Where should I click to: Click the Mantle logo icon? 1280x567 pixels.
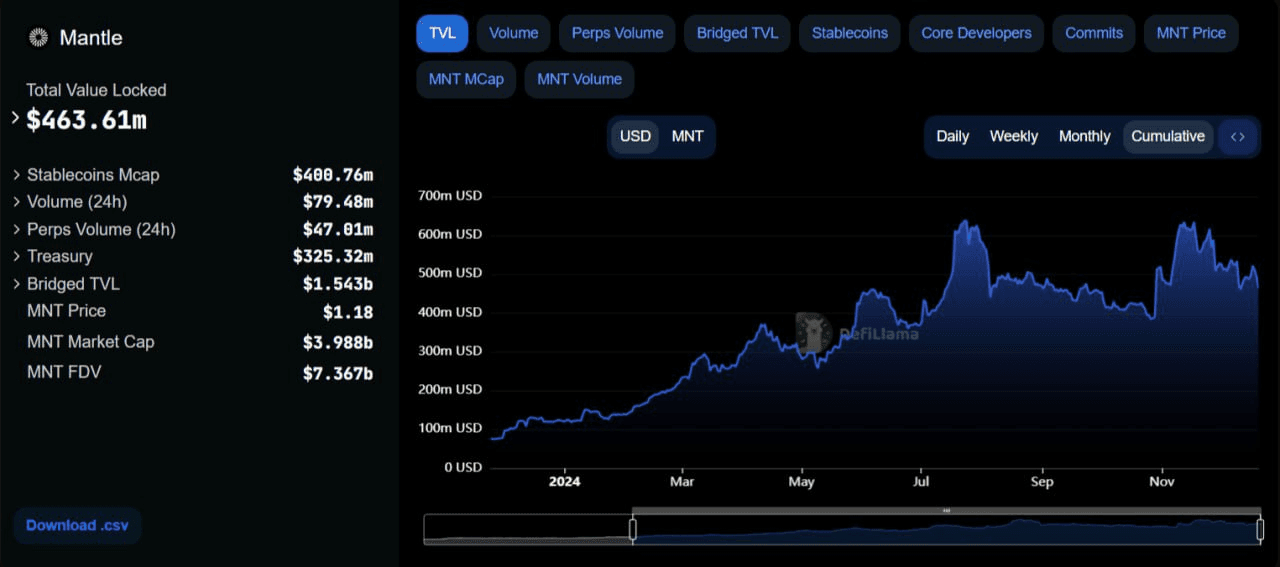[x=39, y=38]
